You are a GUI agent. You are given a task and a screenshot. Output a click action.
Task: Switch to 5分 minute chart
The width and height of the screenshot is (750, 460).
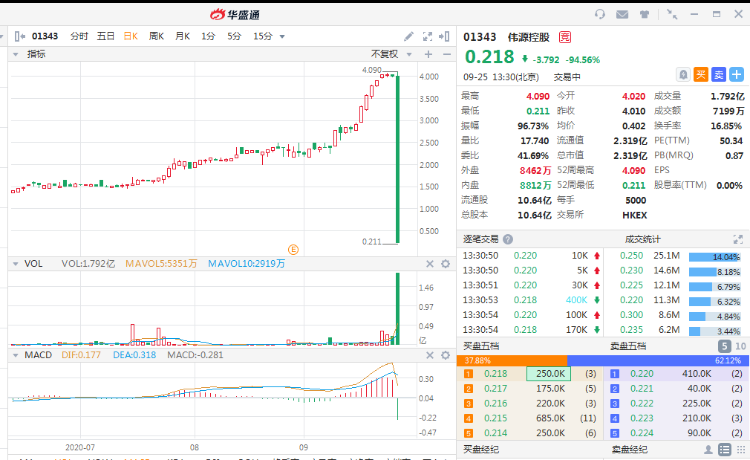[x=234, y=36]
